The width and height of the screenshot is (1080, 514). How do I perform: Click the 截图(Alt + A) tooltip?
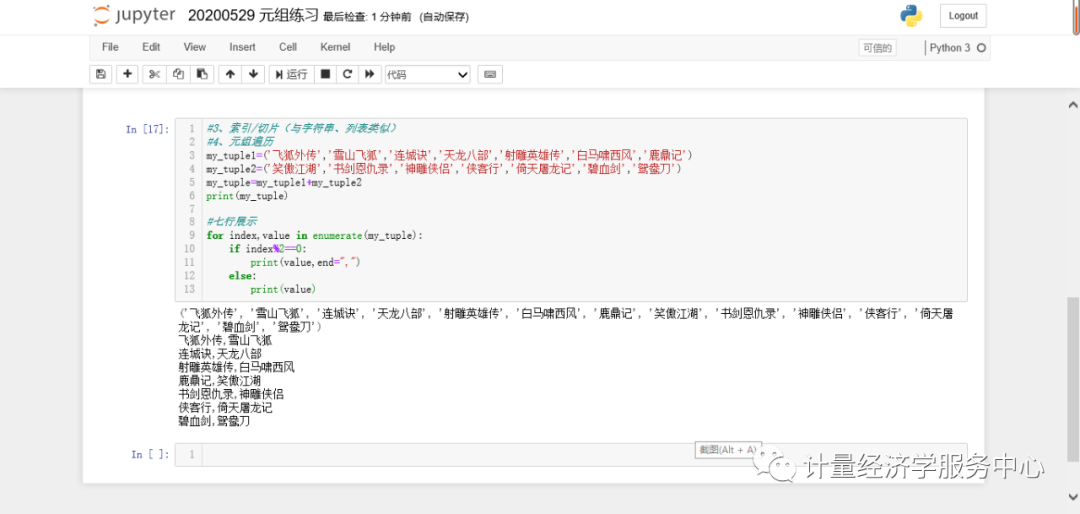point(727,449)
